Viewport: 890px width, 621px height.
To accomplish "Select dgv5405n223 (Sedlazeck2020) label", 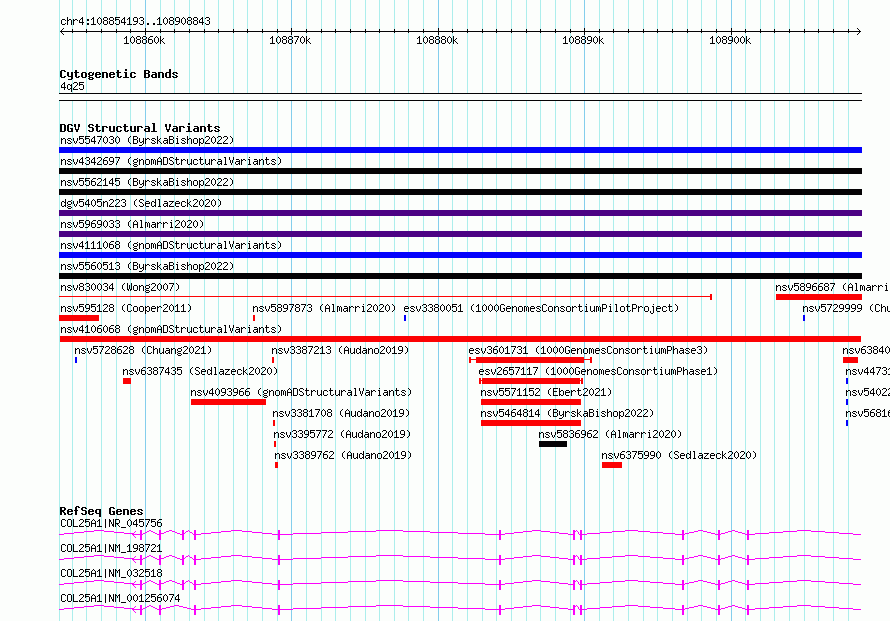I will [141, 203].
